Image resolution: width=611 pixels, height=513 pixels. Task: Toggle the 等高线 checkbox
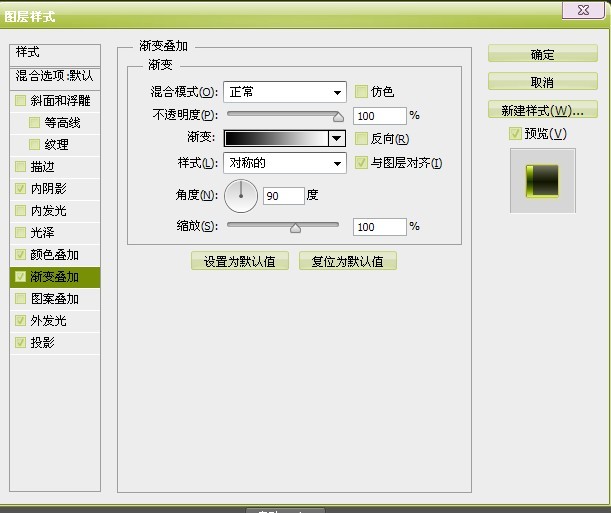[34, 123]
